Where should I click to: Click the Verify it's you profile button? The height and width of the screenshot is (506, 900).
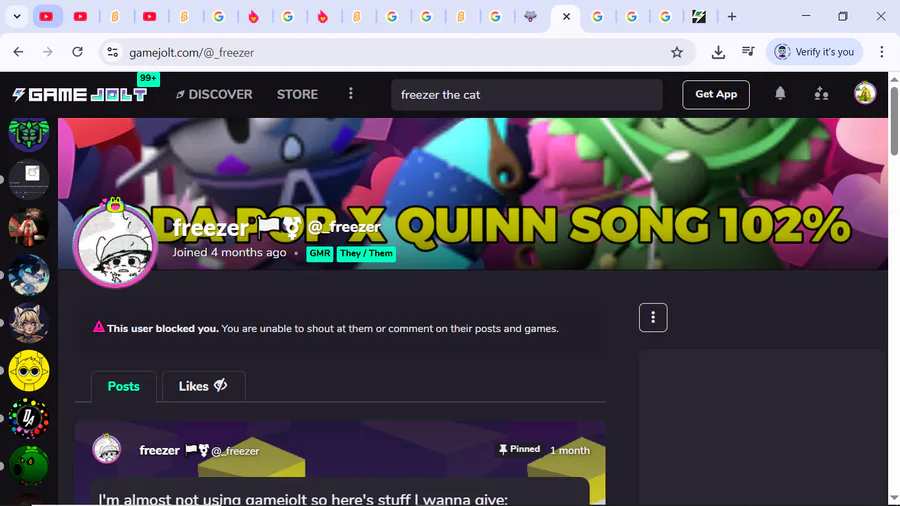[x=814, y=52]
